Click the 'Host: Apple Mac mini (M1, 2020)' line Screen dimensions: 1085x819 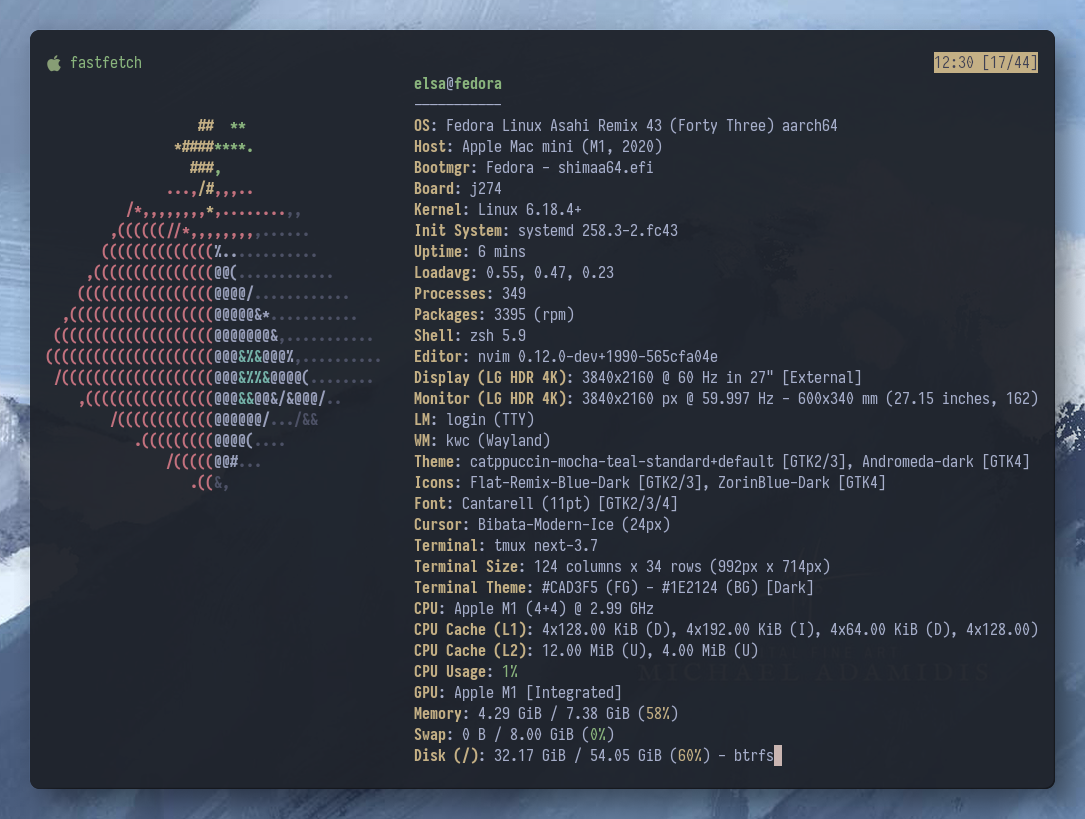click(538, 147)
